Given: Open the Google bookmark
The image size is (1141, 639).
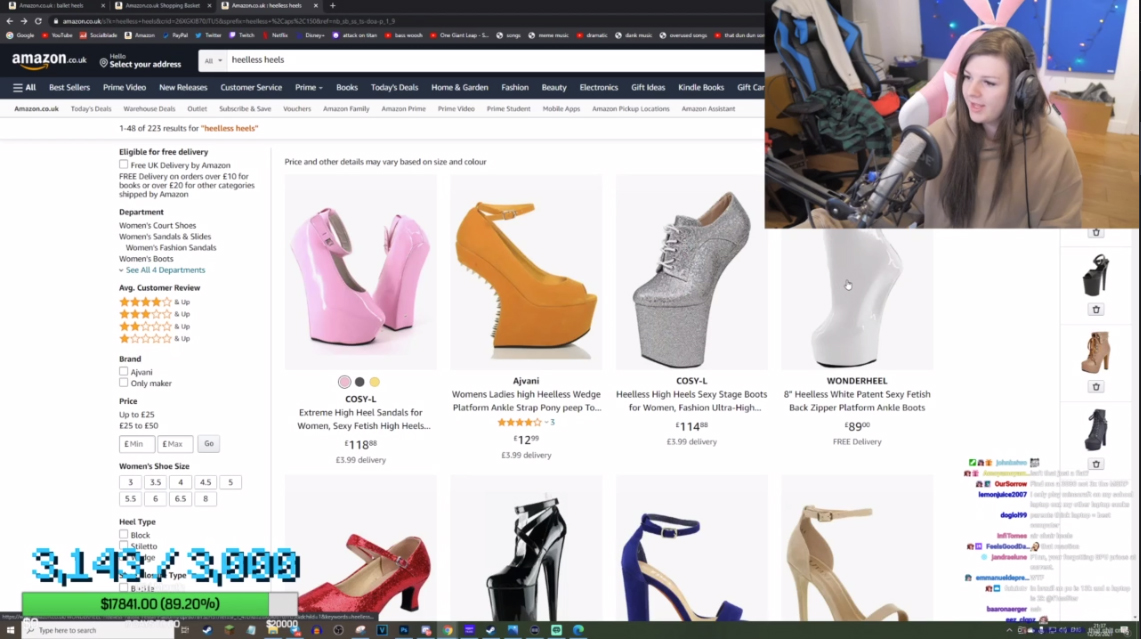Looking at the screenshot, I should (20, 35).
